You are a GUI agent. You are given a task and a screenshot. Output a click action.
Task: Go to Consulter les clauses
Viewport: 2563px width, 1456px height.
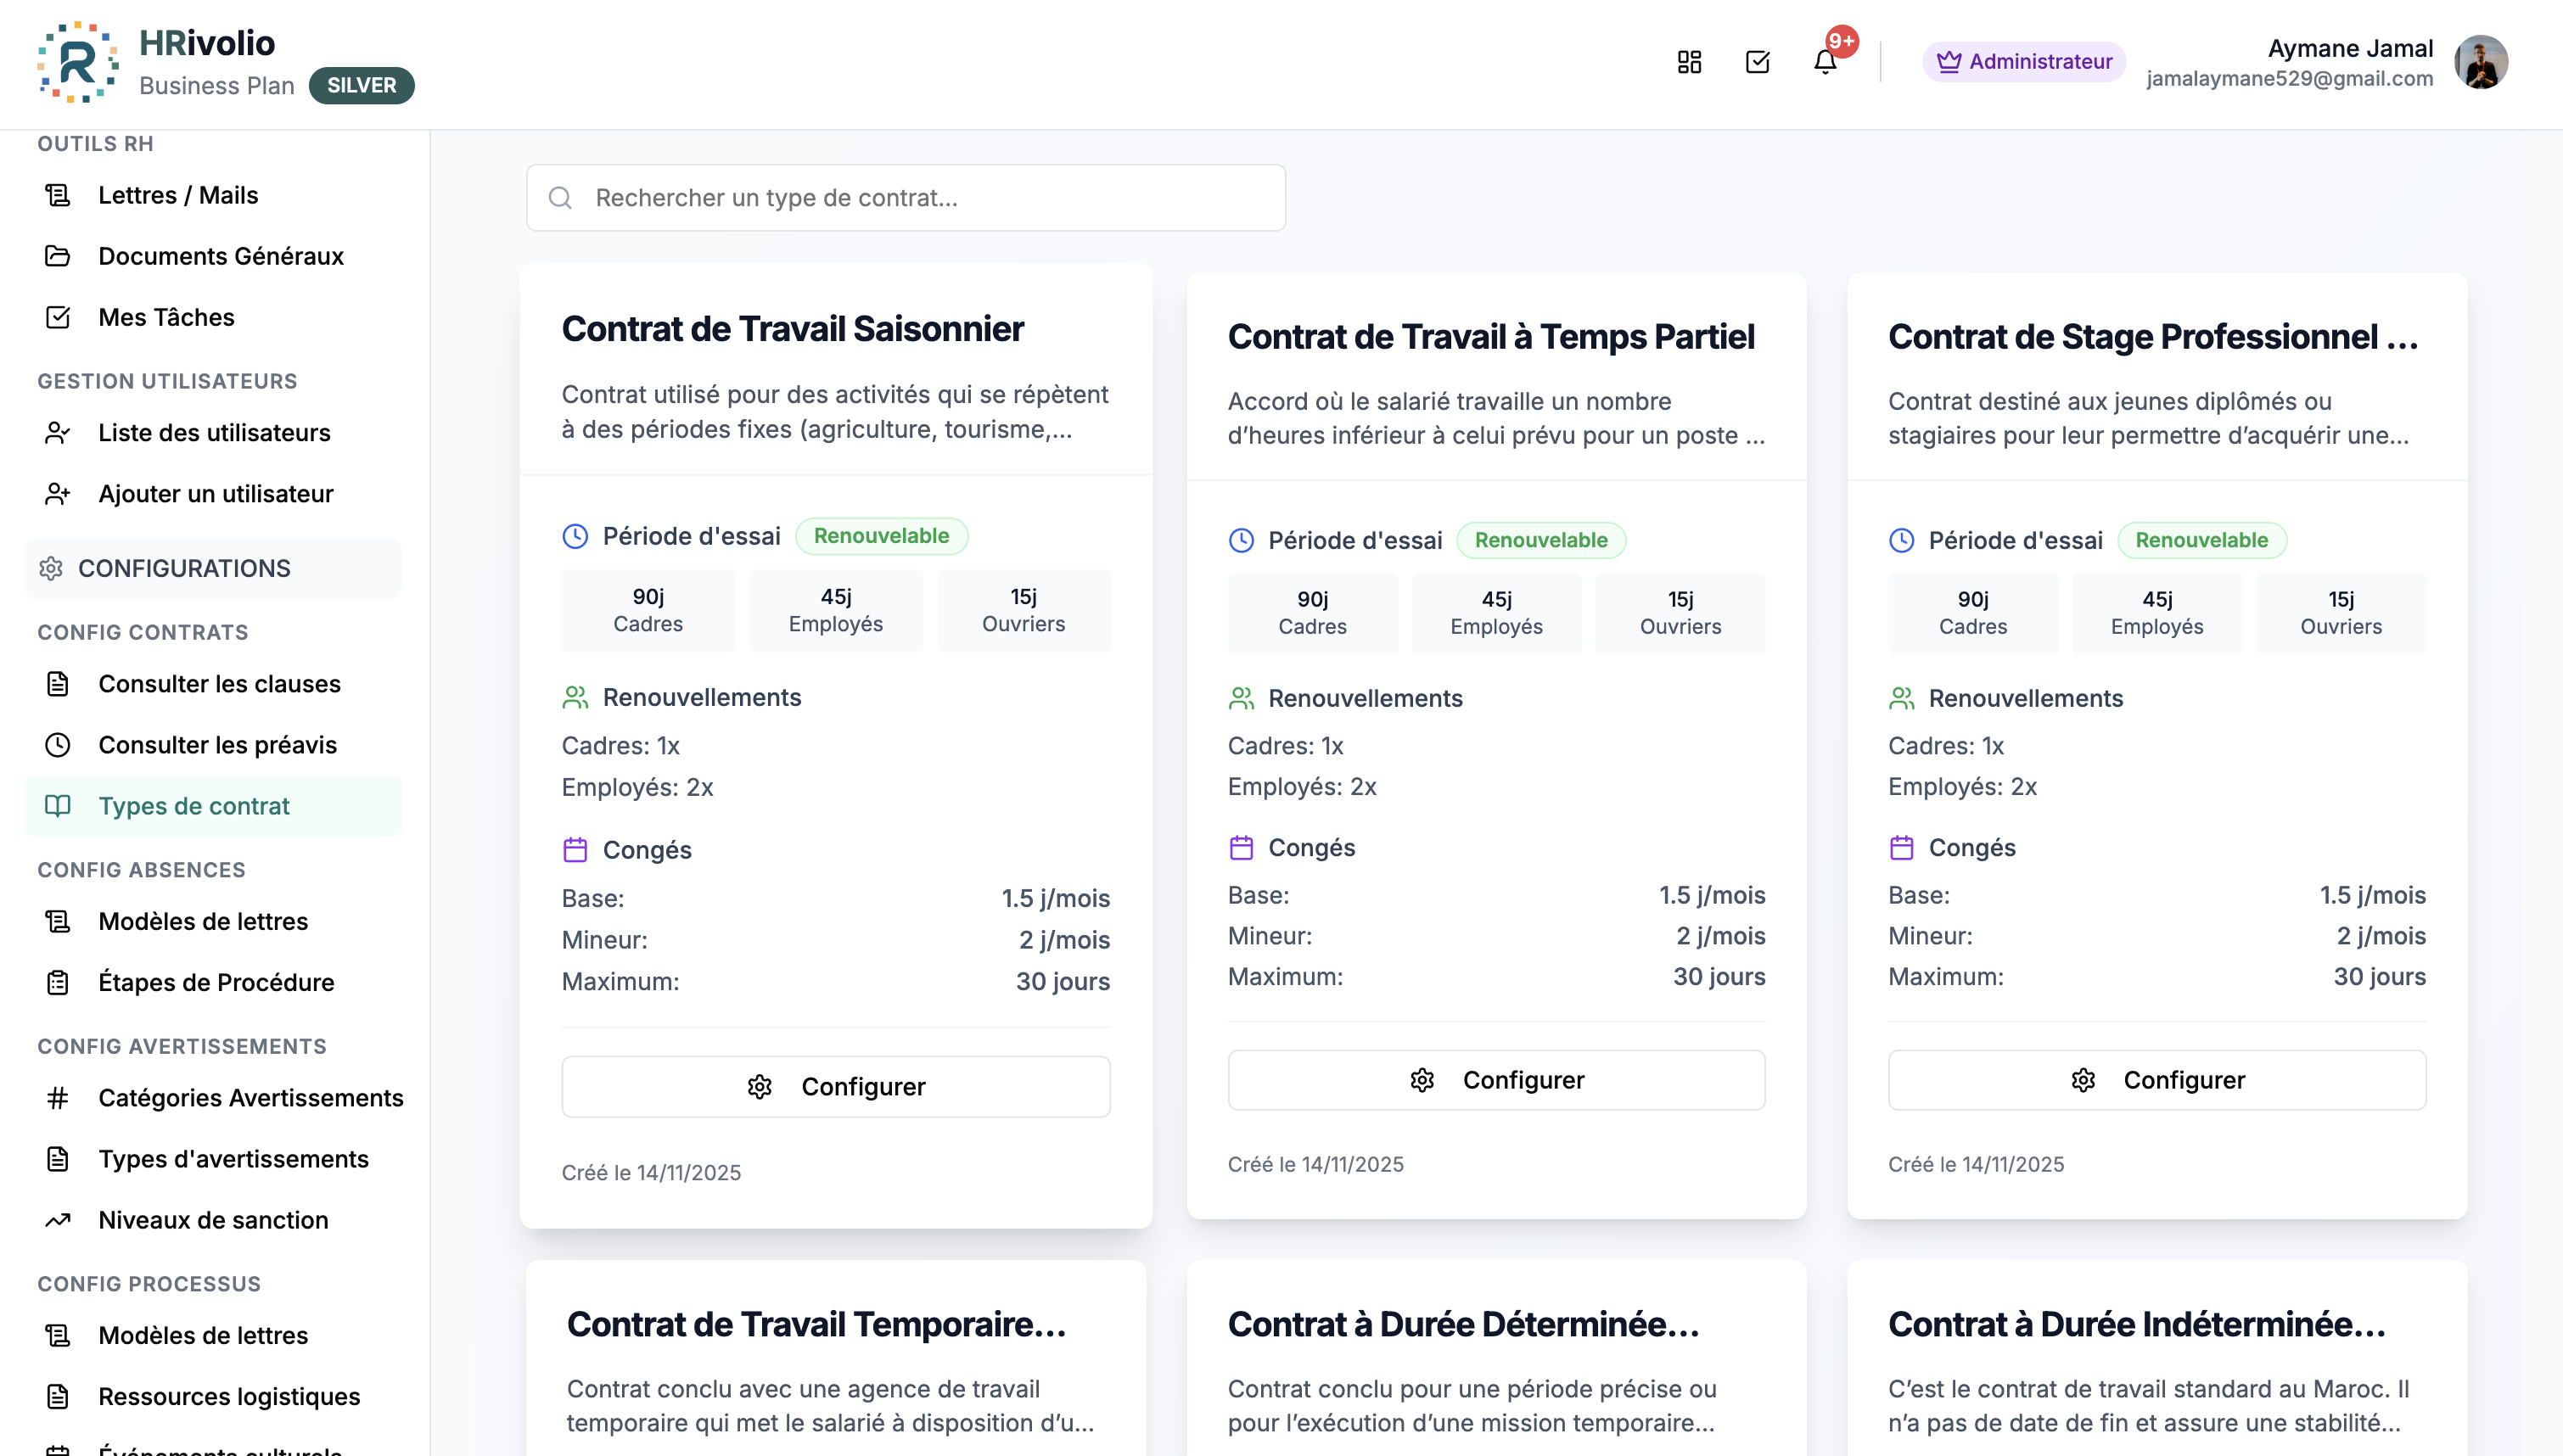click(x=219, y=684)
